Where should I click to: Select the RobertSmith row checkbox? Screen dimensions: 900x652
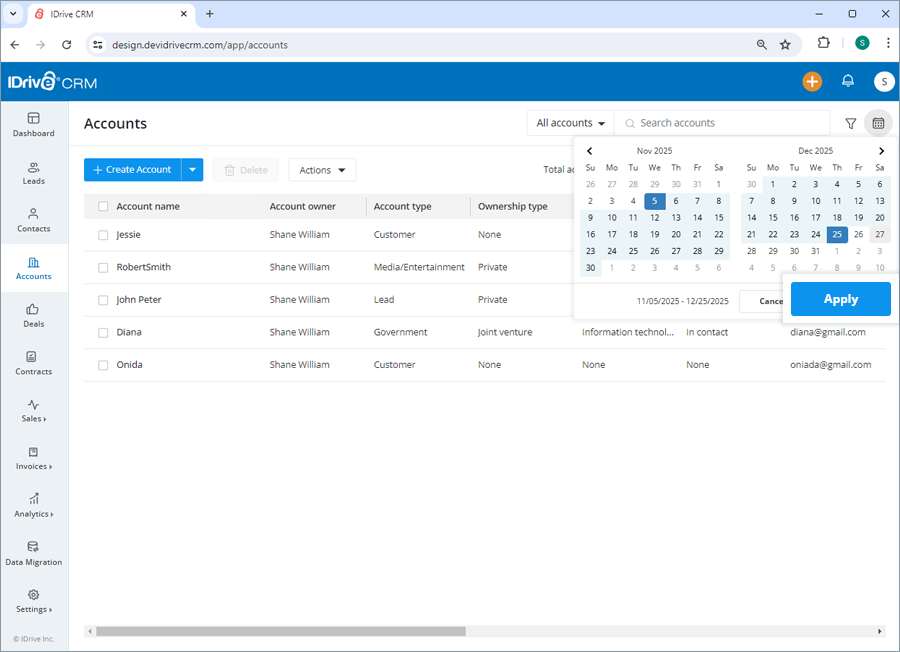(x=103, y=267)
